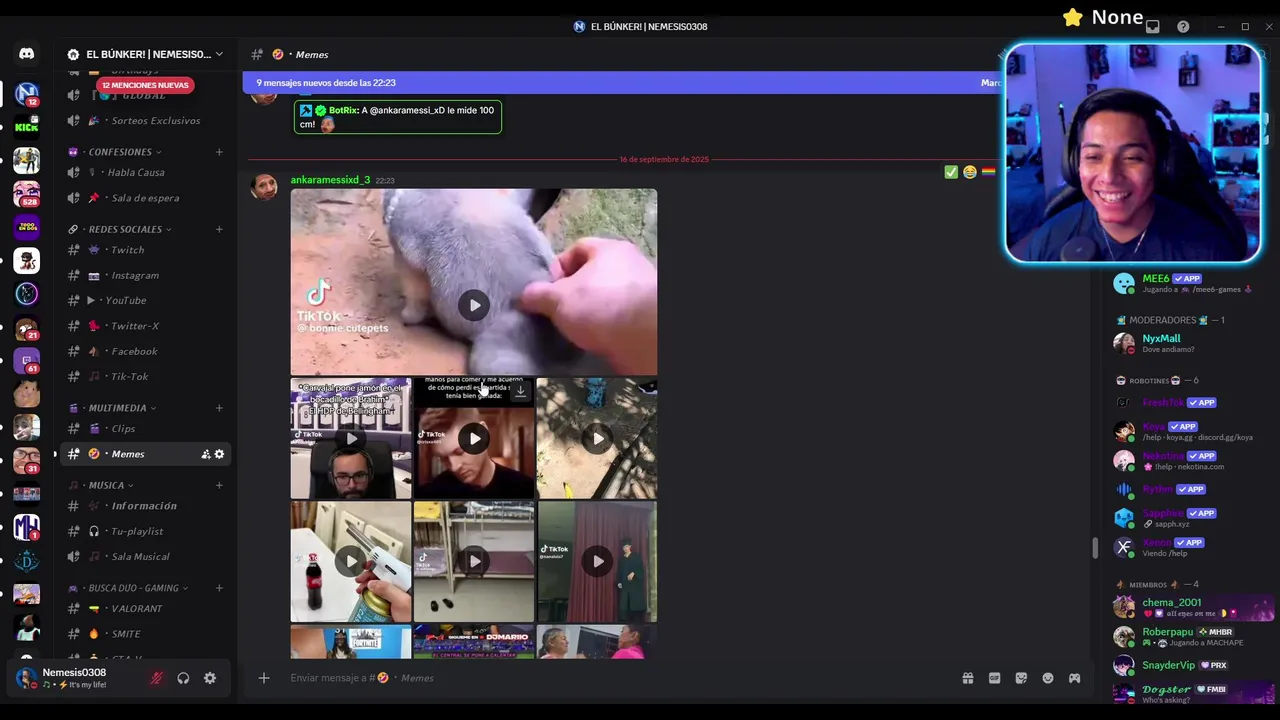Join the Sala Musical voice channel
Viewport: 1280px width, 720px height.
tap(146, 556)
